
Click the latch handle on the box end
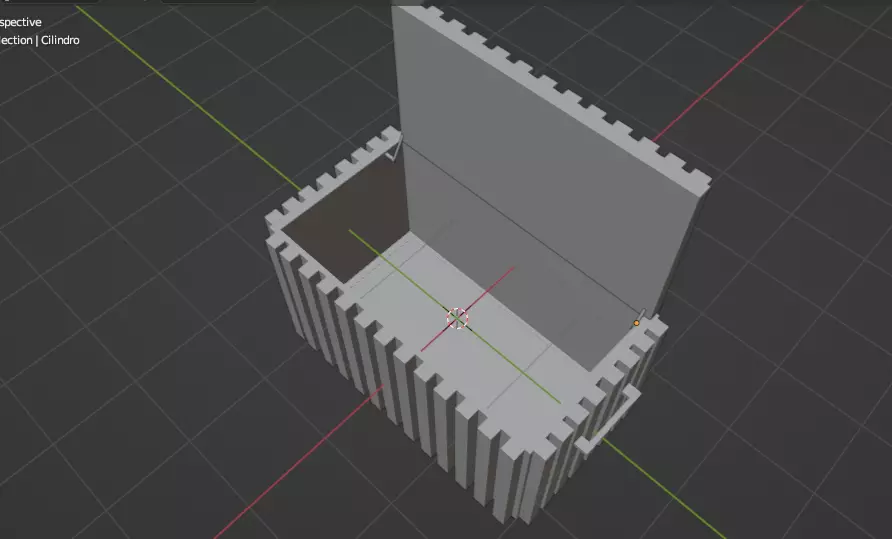608,421
